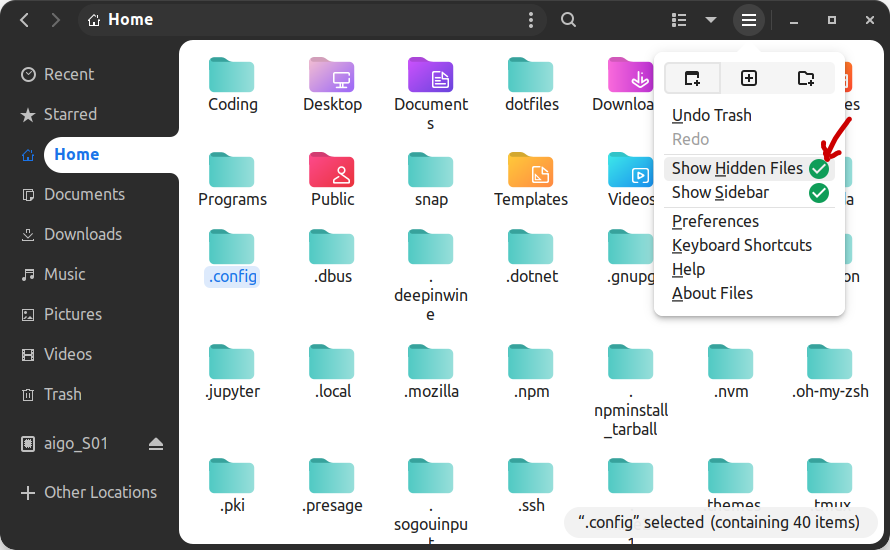Select the Programs folder icon
Screen dimensions: 890x550
[232, 170]
